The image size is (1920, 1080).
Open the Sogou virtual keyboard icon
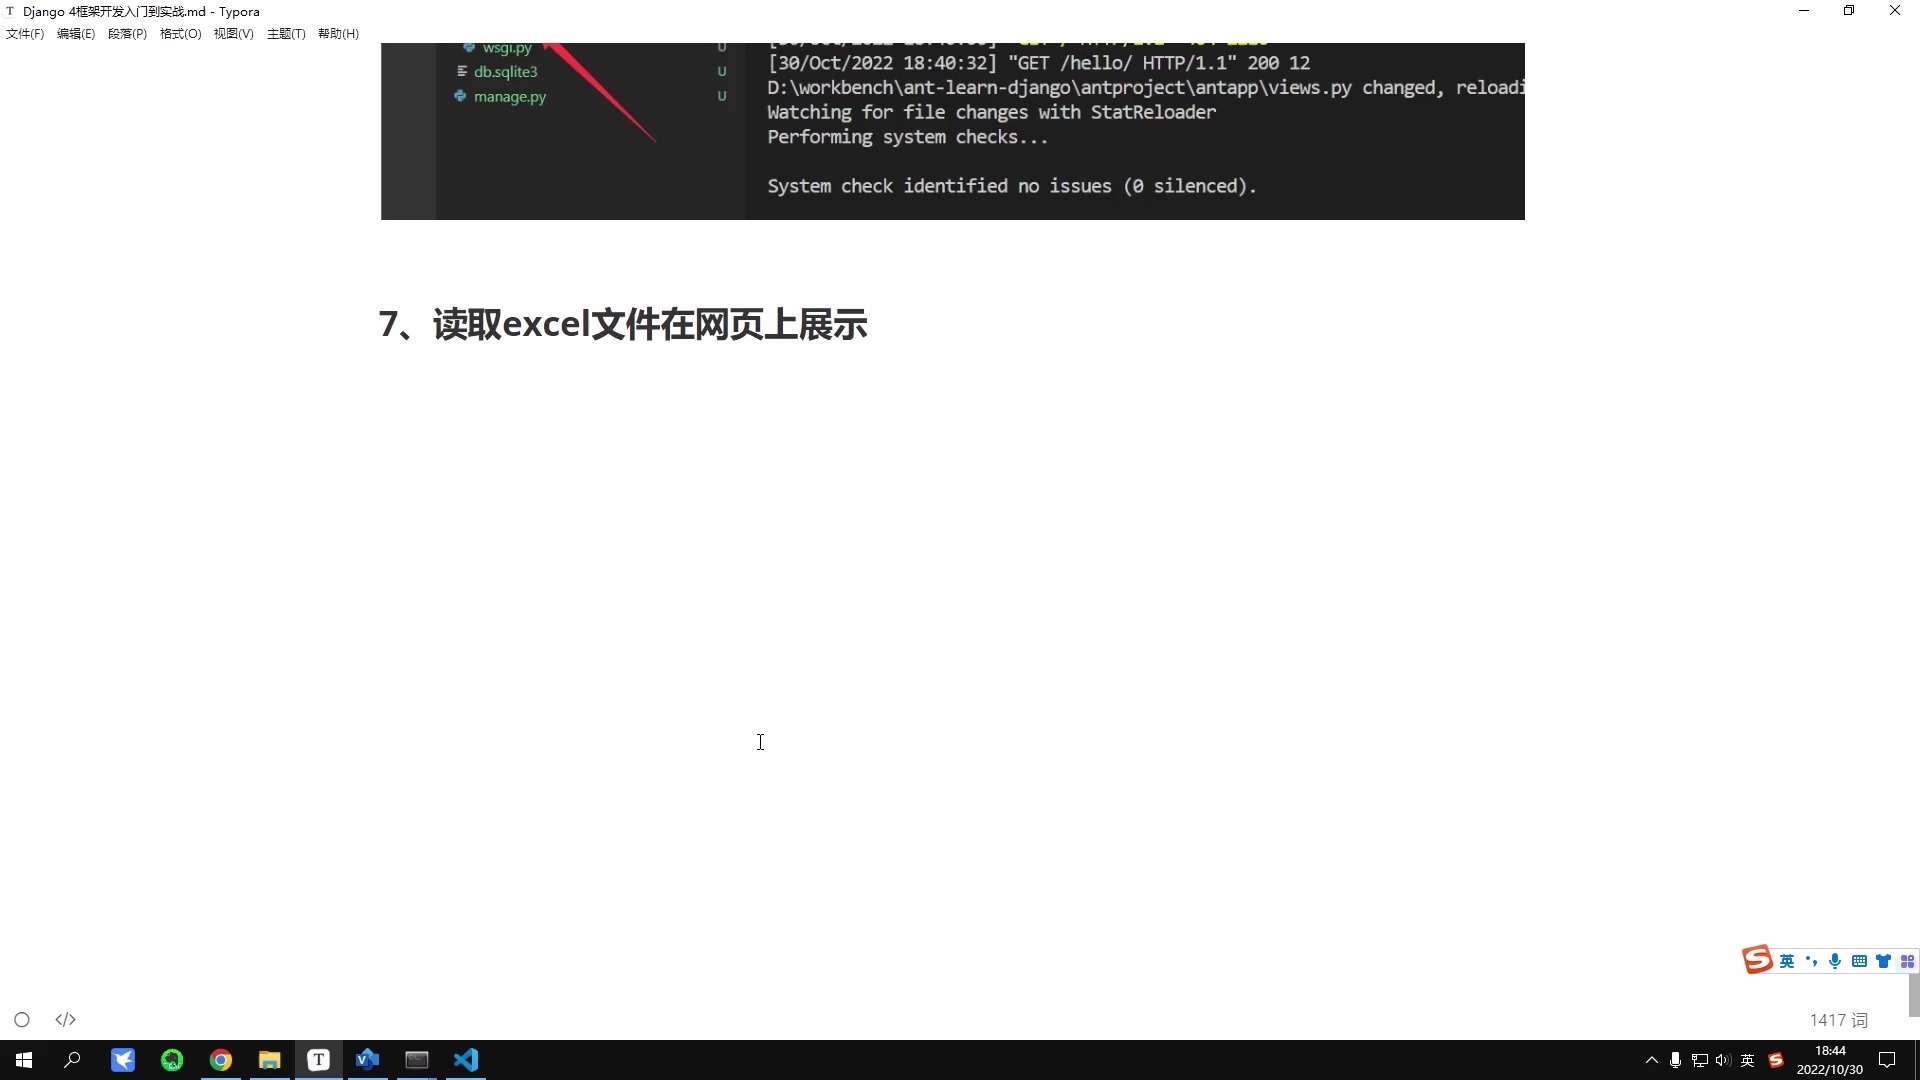(1859, 961)
